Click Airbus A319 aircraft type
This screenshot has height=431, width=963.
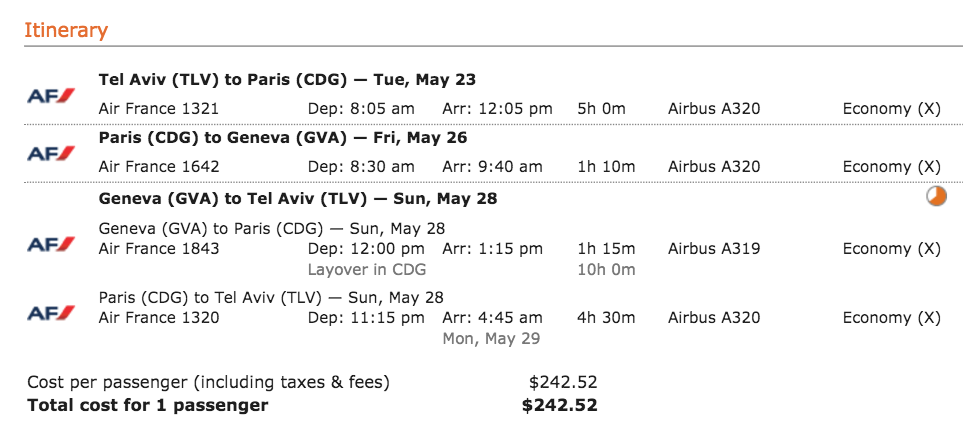pos(714,249)
